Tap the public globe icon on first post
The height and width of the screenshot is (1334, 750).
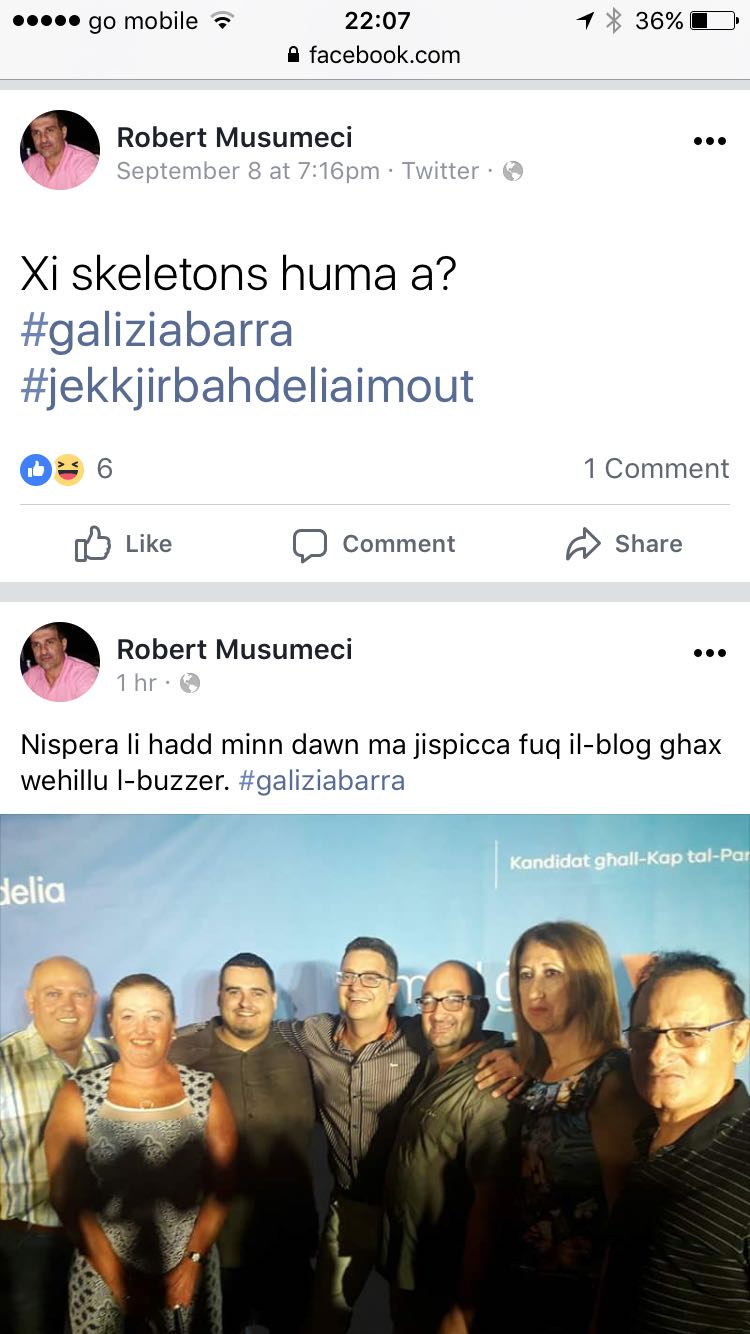point(513,171)
